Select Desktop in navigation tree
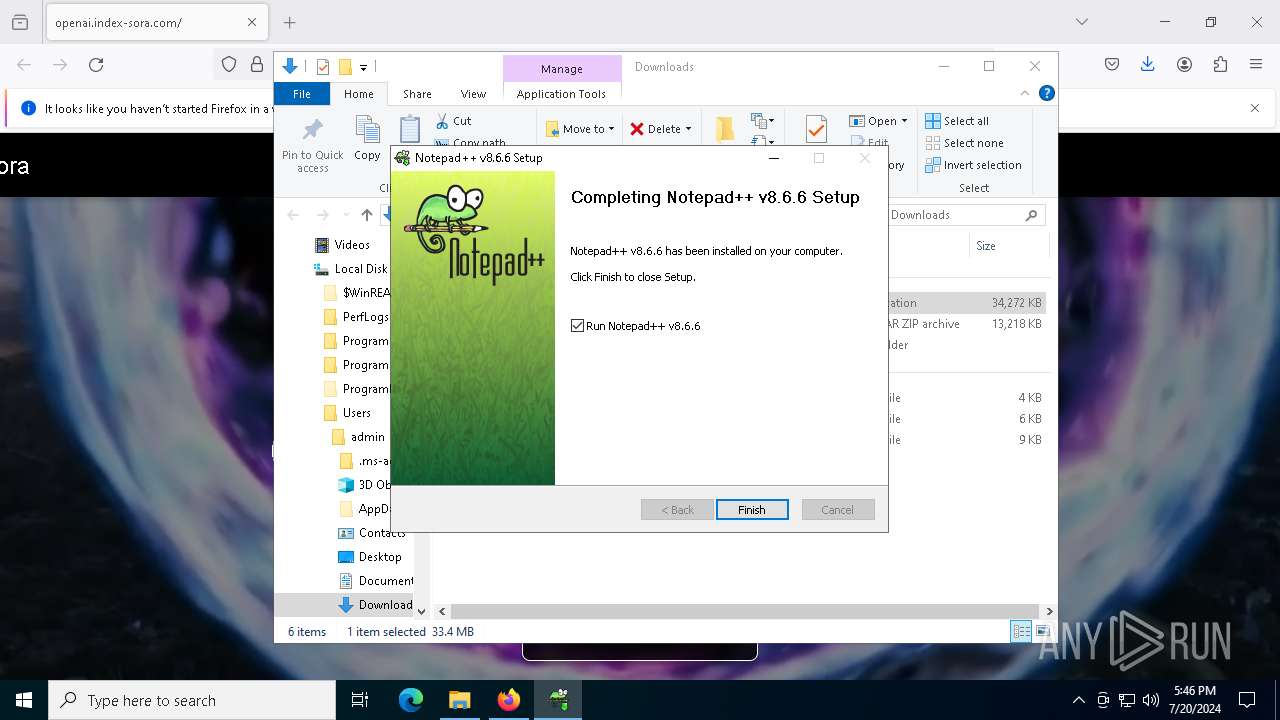This screenshot has height=720, width=1280. [370, 557]
